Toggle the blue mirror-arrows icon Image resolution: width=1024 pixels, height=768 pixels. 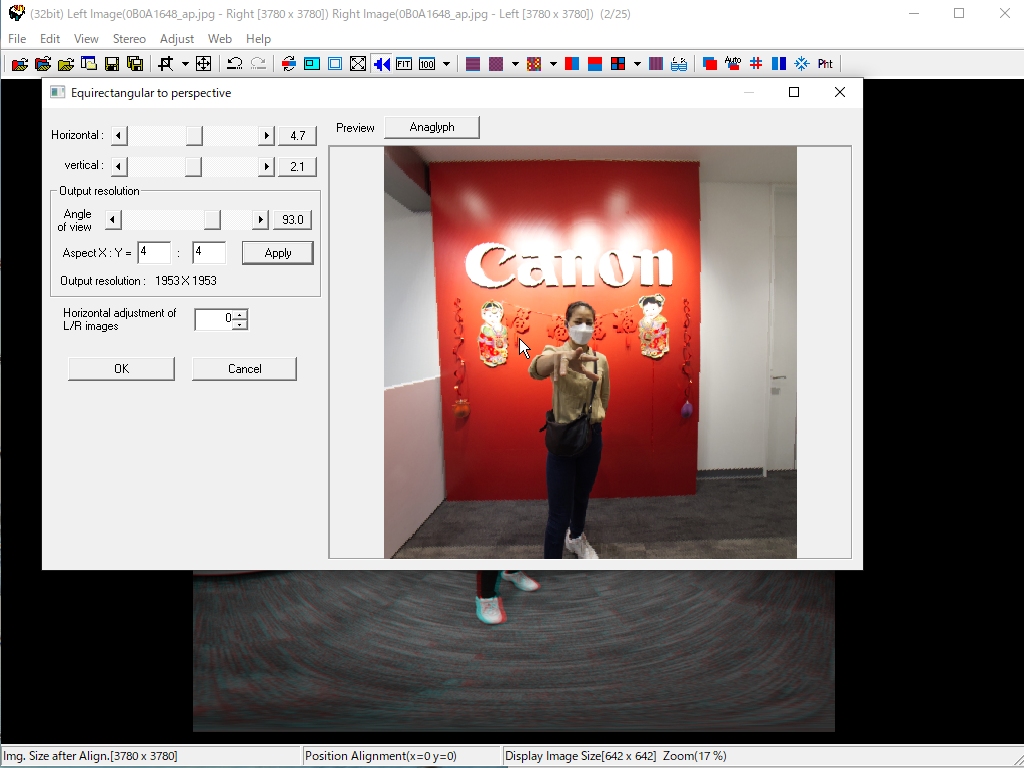pos(381,63)
